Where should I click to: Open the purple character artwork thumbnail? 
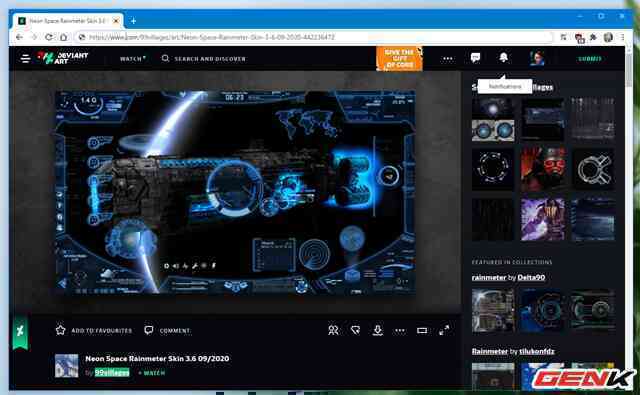click(543, 220)
